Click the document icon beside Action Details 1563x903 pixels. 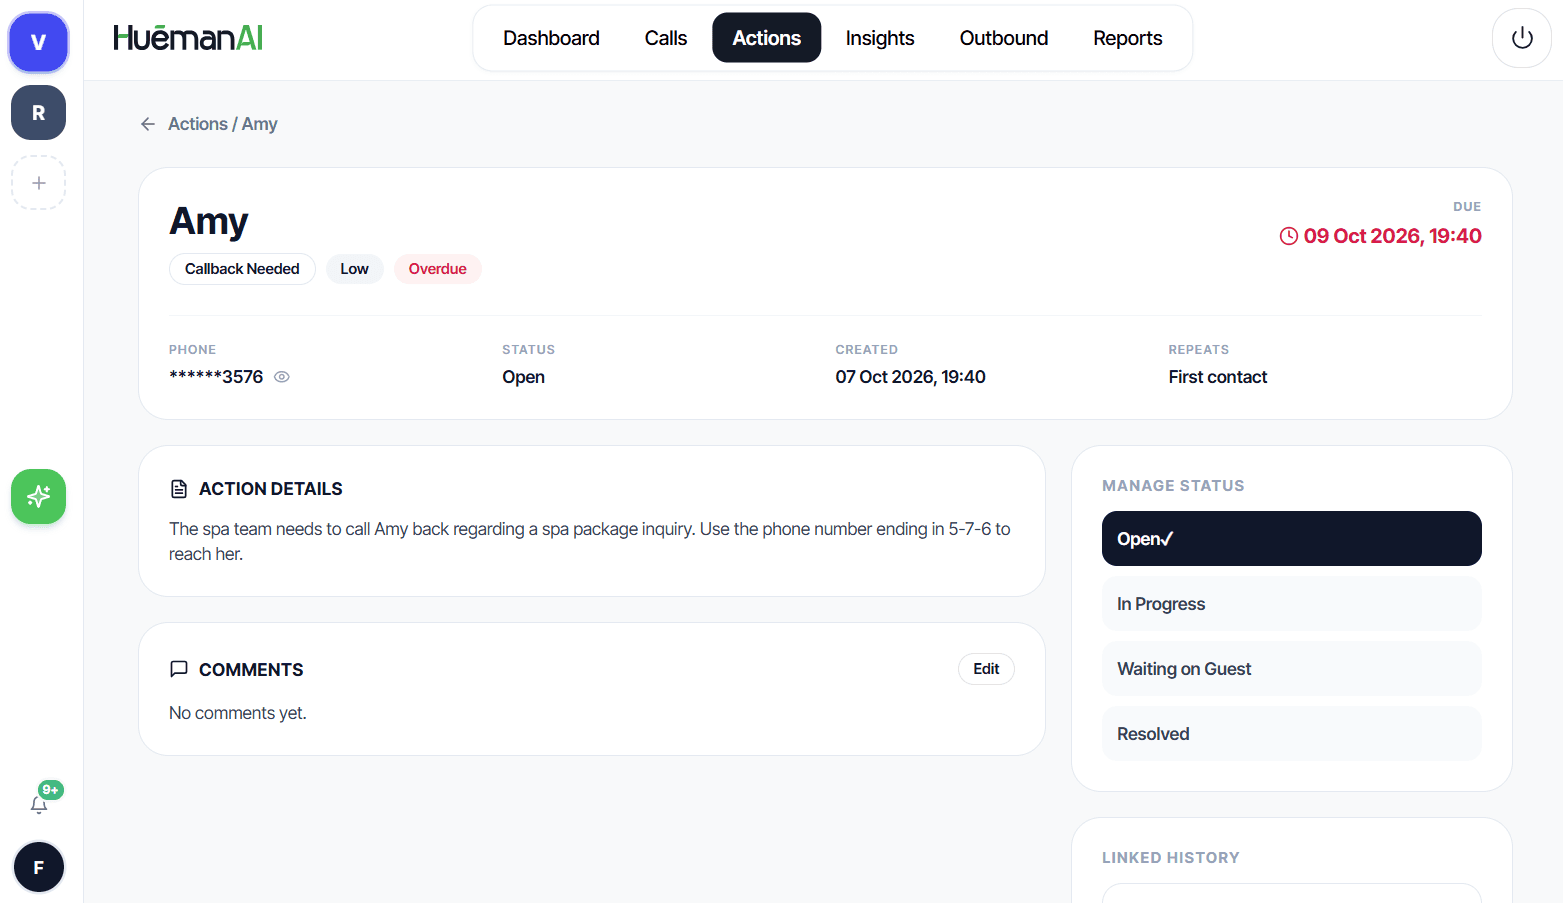click(x=179, y=489)
